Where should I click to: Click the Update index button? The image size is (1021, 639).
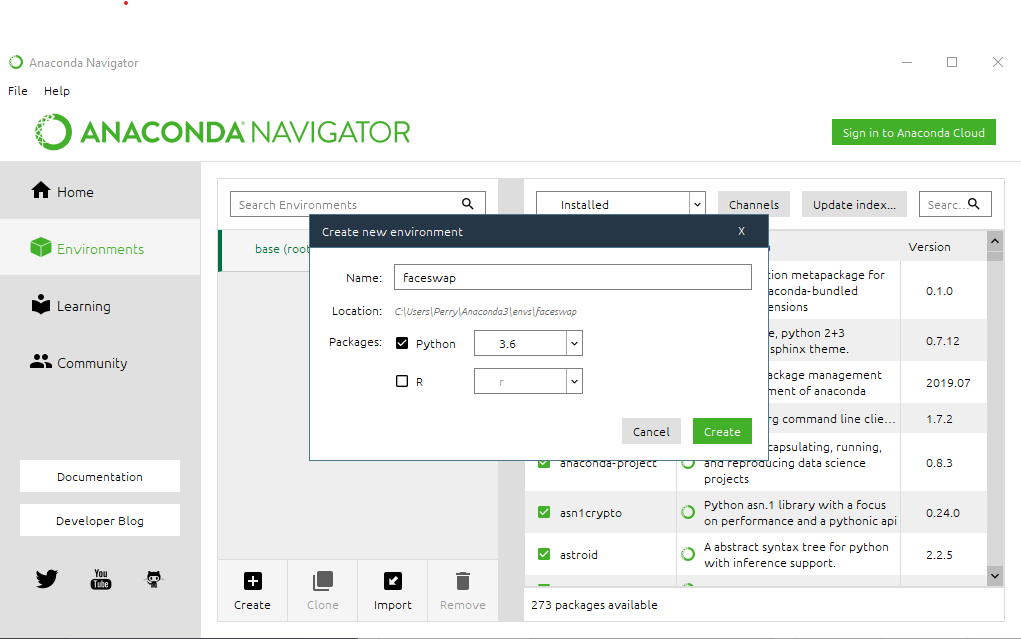854,204
